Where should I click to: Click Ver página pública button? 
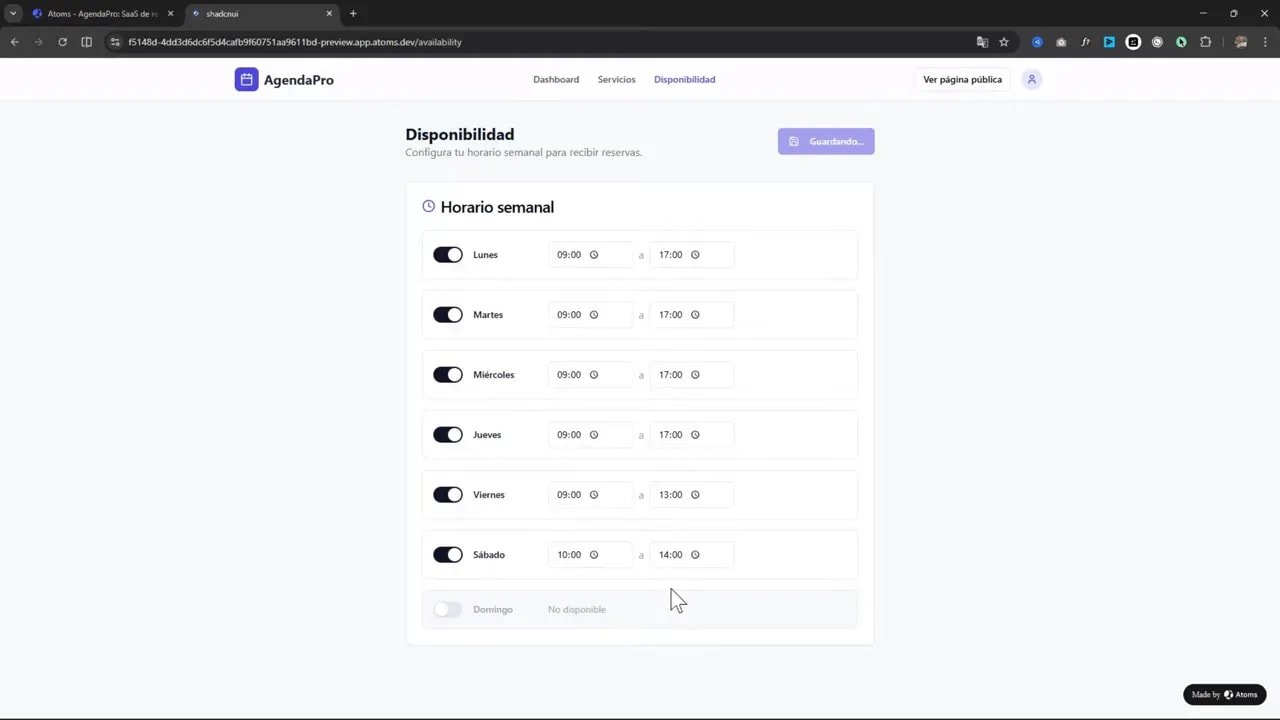962,79
